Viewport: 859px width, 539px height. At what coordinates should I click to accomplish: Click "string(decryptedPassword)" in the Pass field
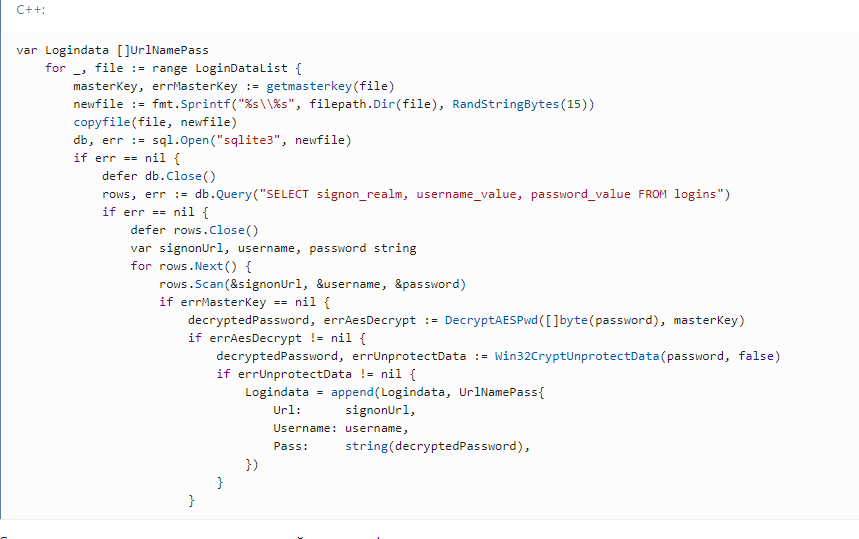point(434,446)
